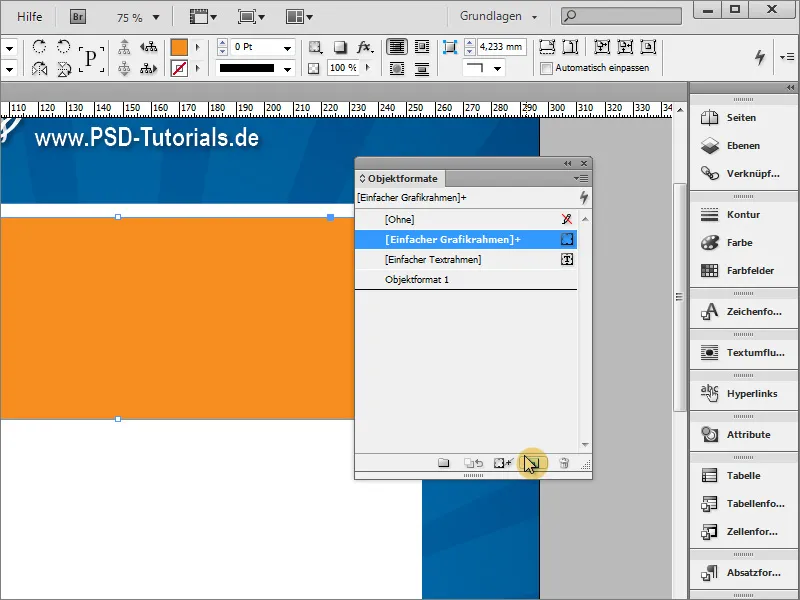Create new style group folder icon
Image resolution: width=800 pixels, height=600 pixels.
pos(443,463)
